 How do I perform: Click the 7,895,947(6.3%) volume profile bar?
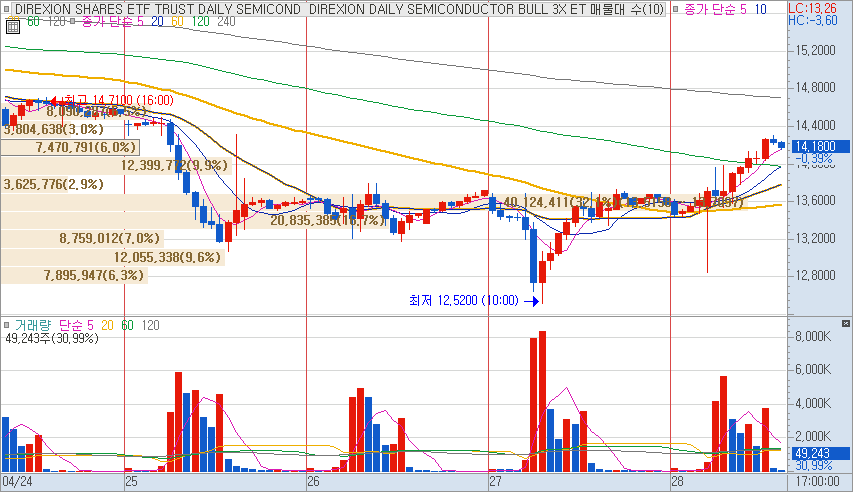[x=74, y=275]
